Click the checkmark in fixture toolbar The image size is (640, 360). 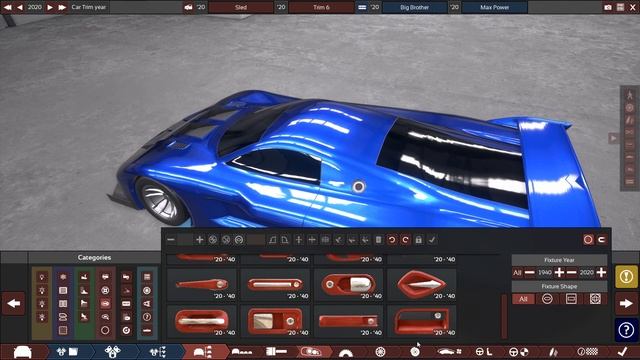click(432, 240)
